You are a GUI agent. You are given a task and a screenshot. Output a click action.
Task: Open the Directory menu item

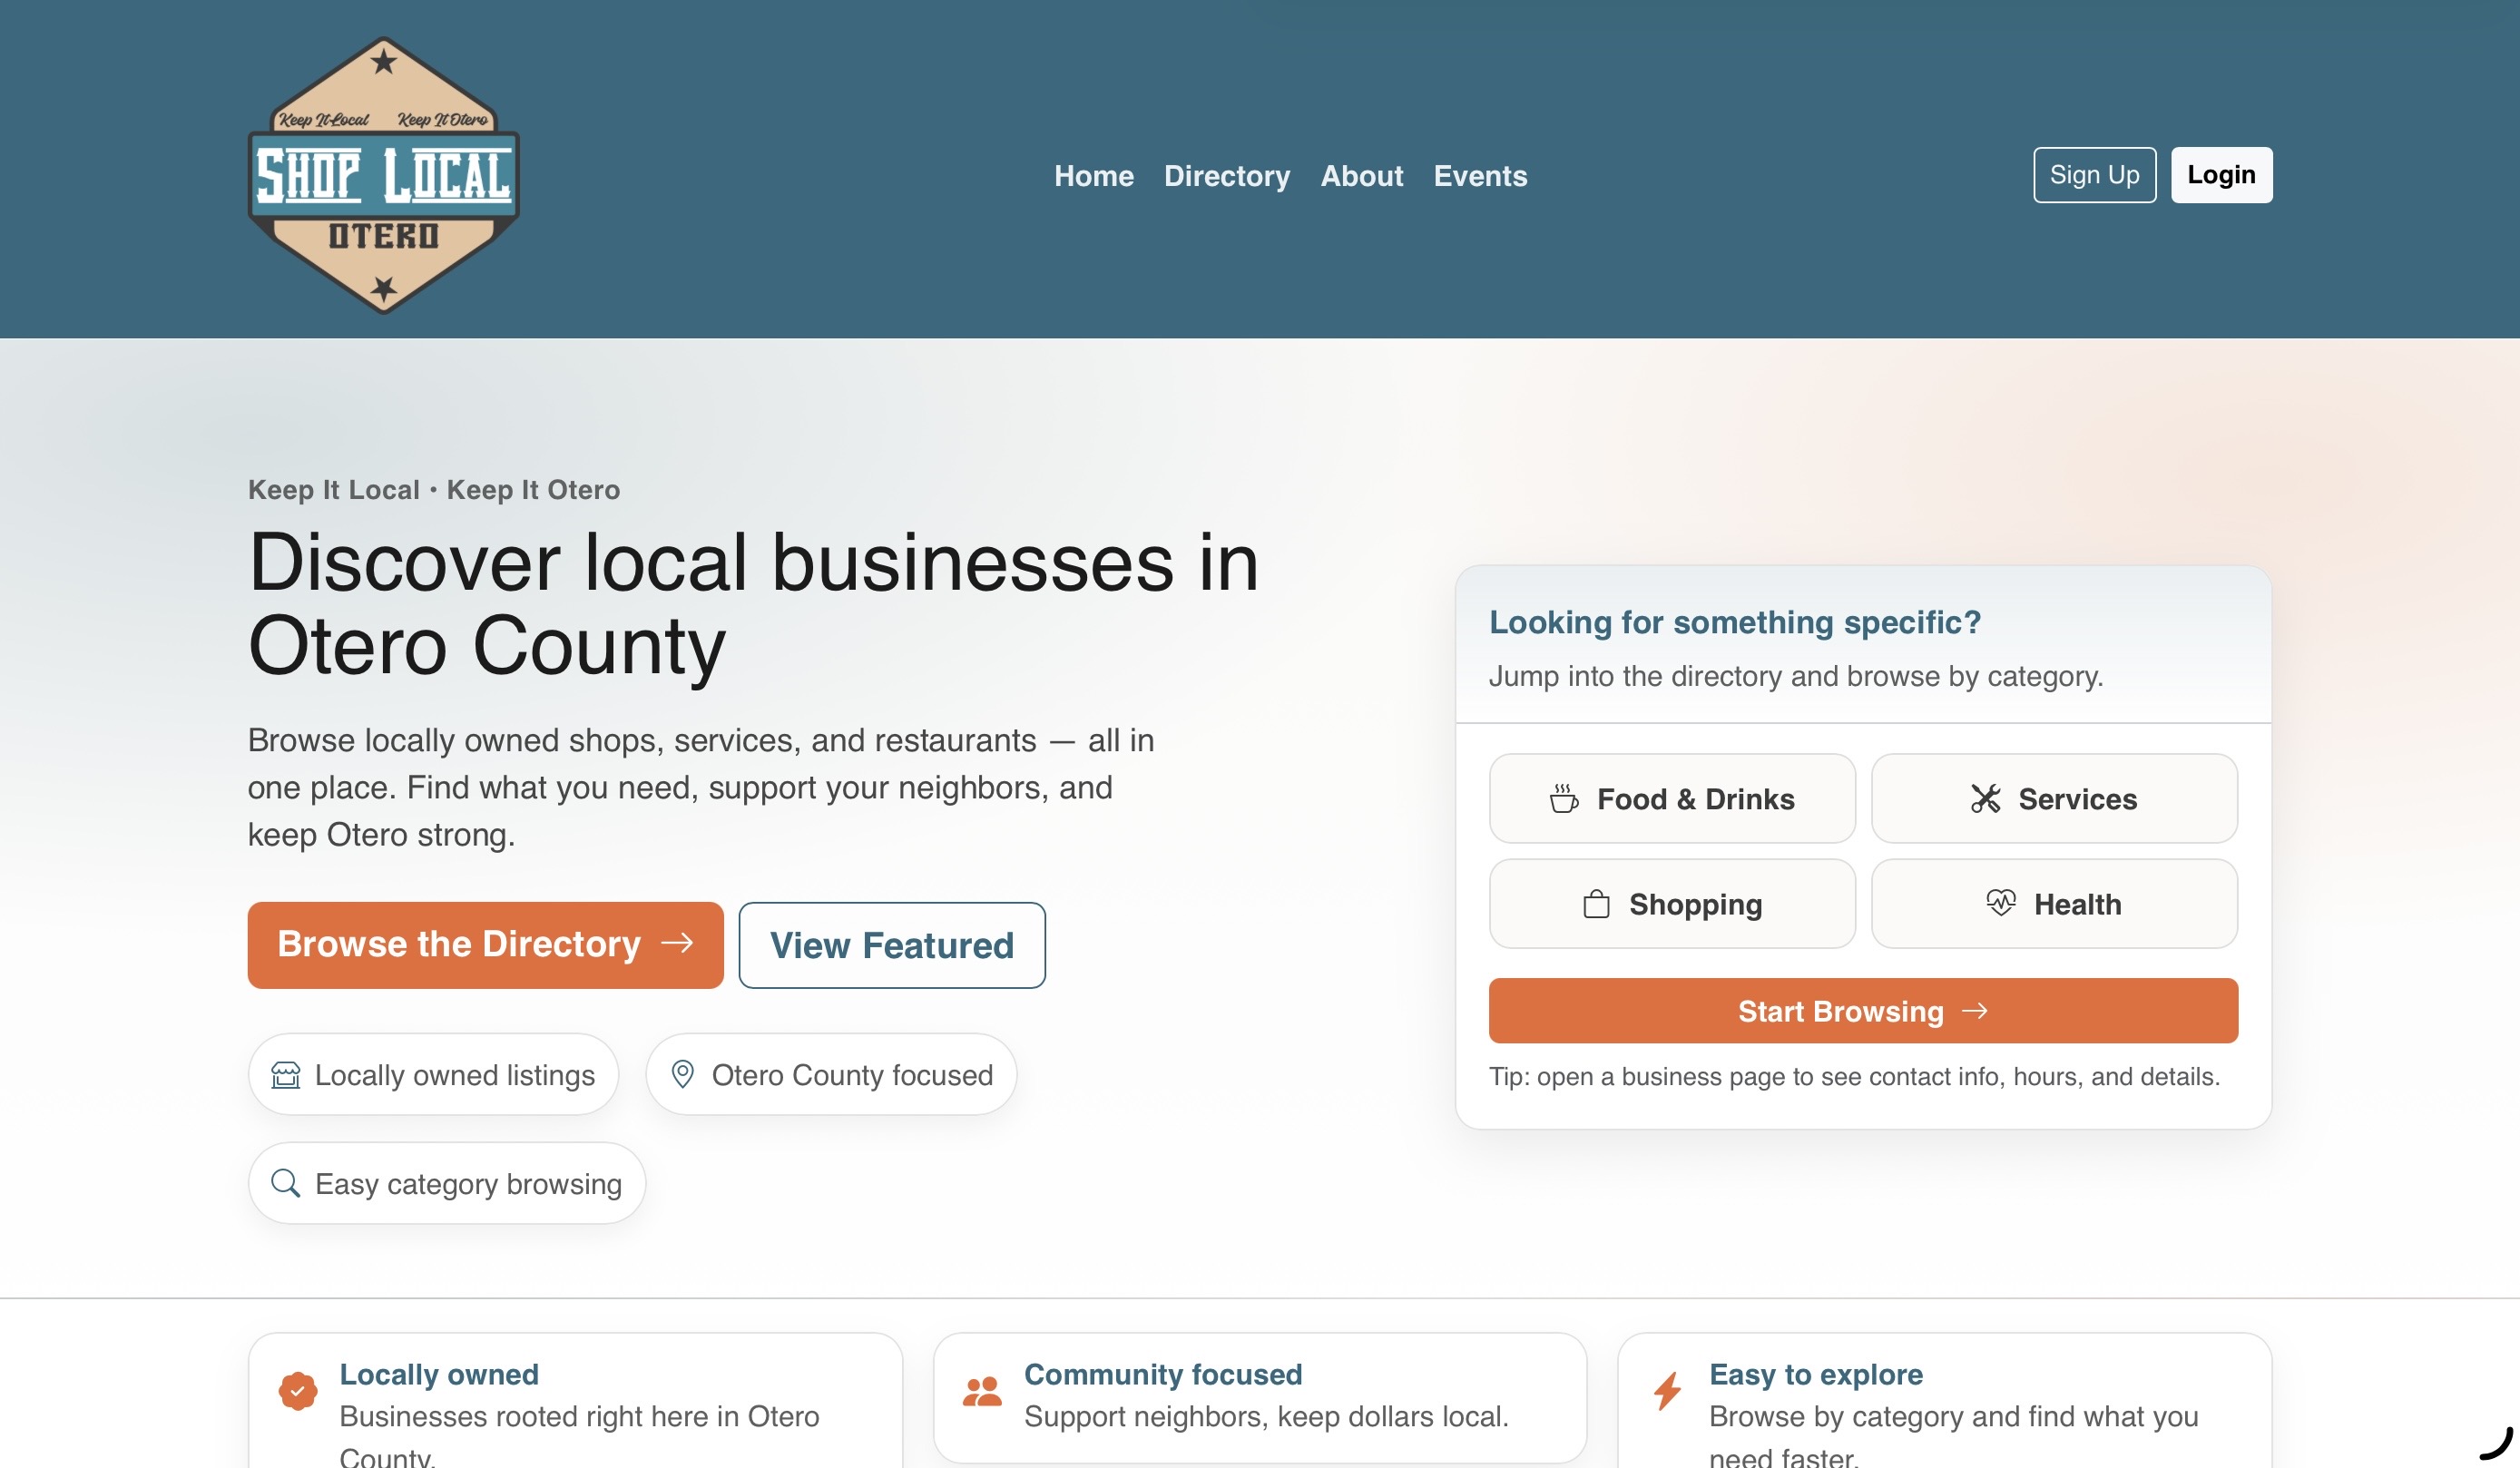[x=1227, y=176]
